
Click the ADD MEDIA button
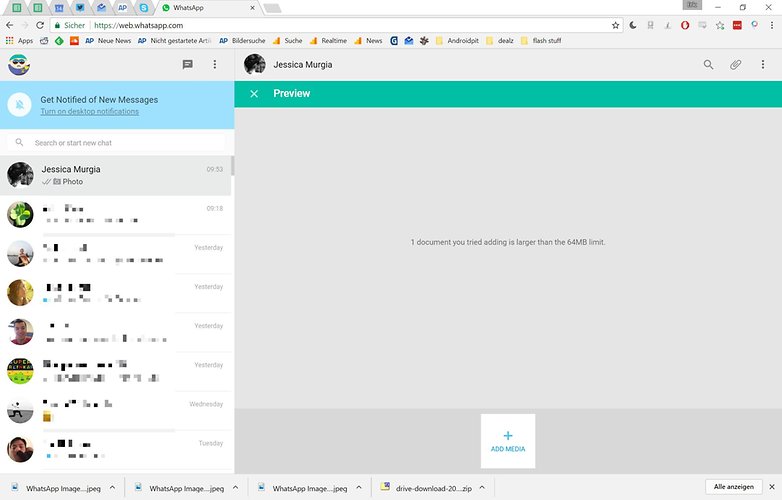[x=508, y=441]
